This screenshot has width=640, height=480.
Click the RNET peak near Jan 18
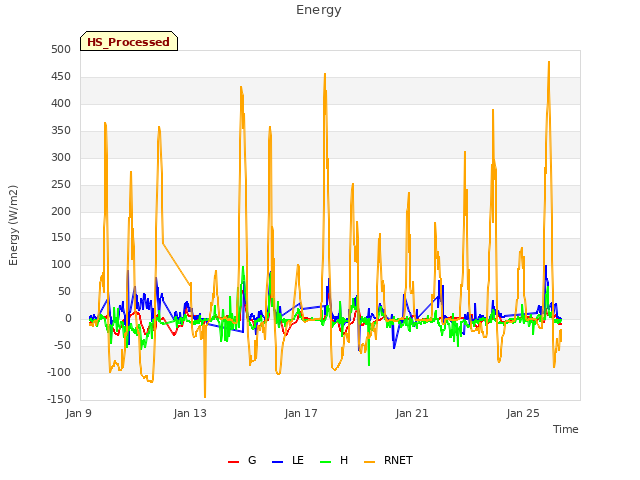click(x=325, y=74)
